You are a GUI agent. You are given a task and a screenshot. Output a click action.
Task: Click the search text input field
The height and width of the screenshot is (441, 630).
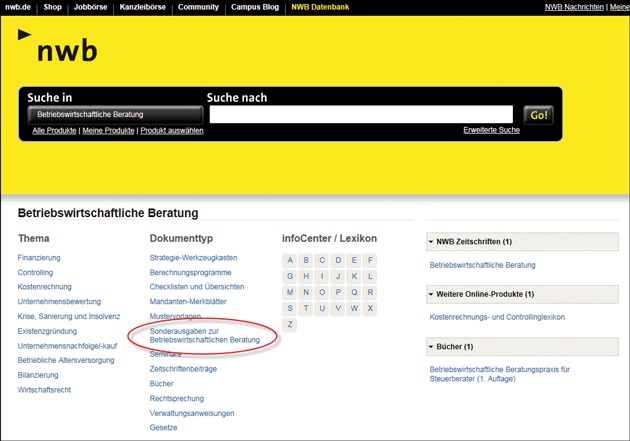tap(360, 115)
